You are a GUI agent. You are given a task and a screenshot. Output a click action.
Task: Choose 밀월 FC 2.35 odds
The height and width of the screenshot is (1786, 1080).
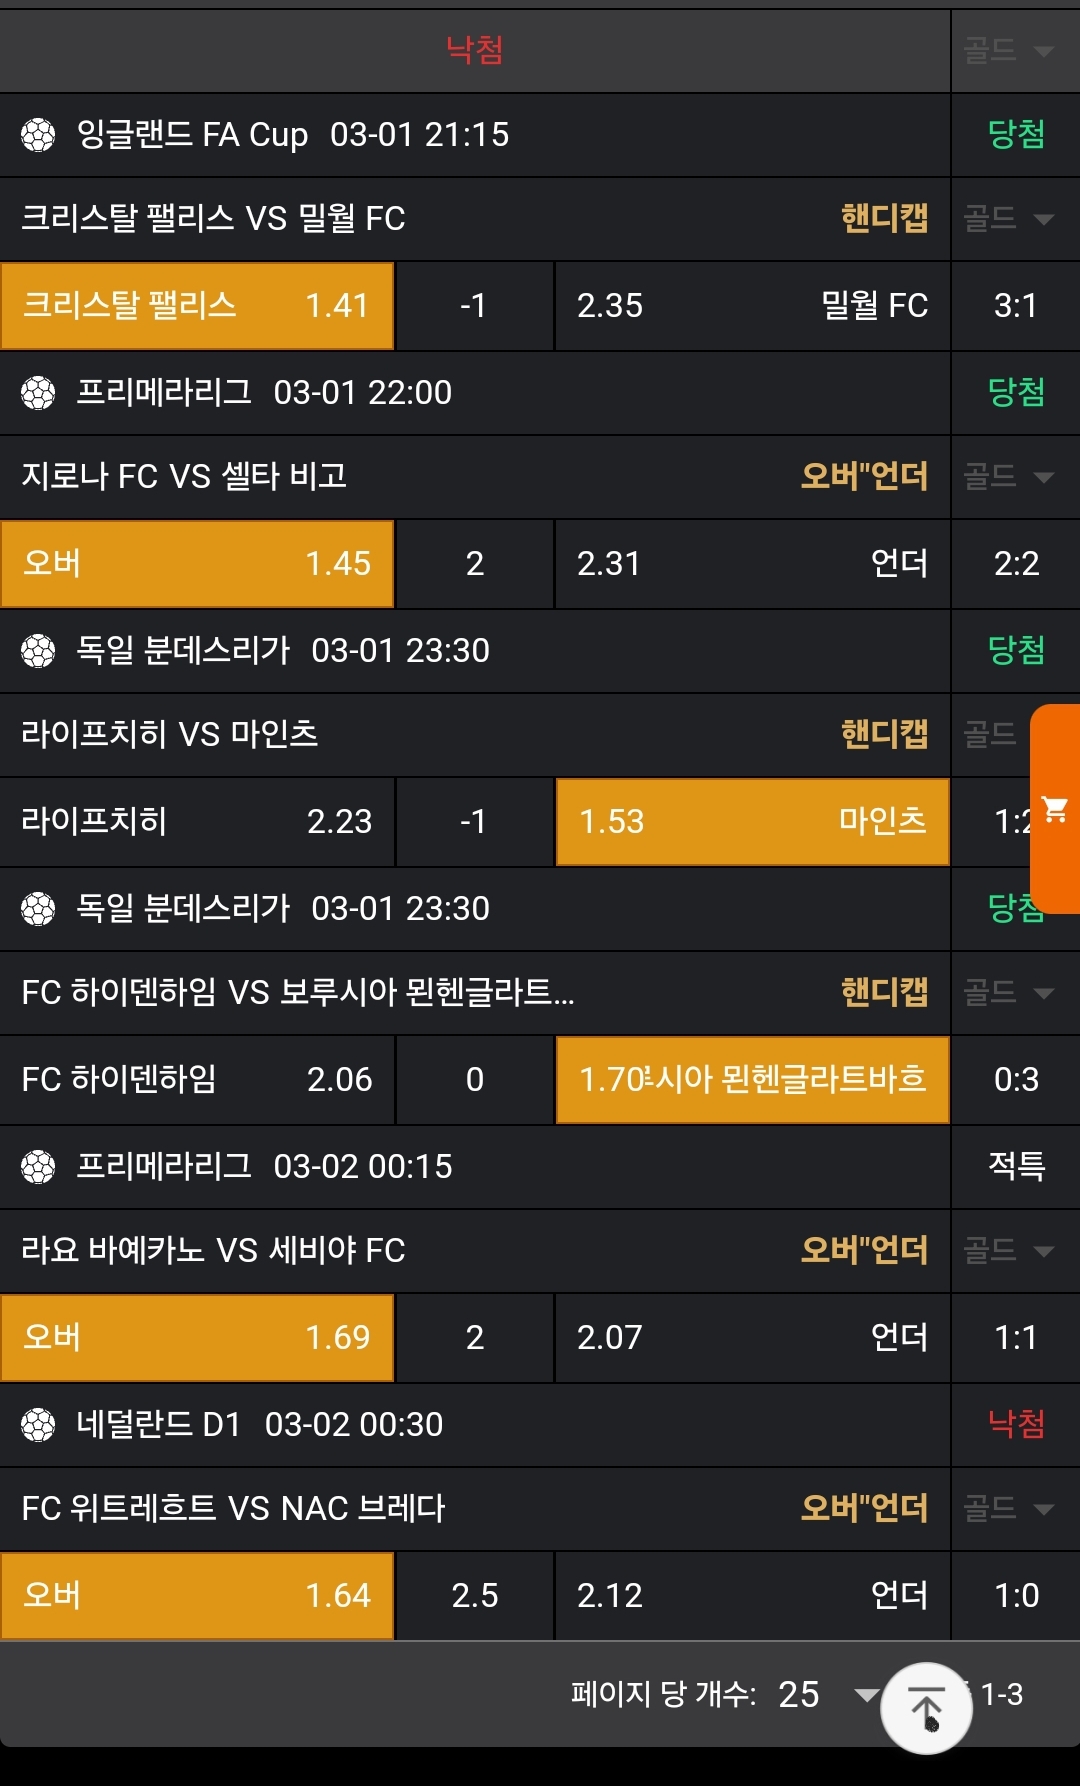(x=752, y=306)
